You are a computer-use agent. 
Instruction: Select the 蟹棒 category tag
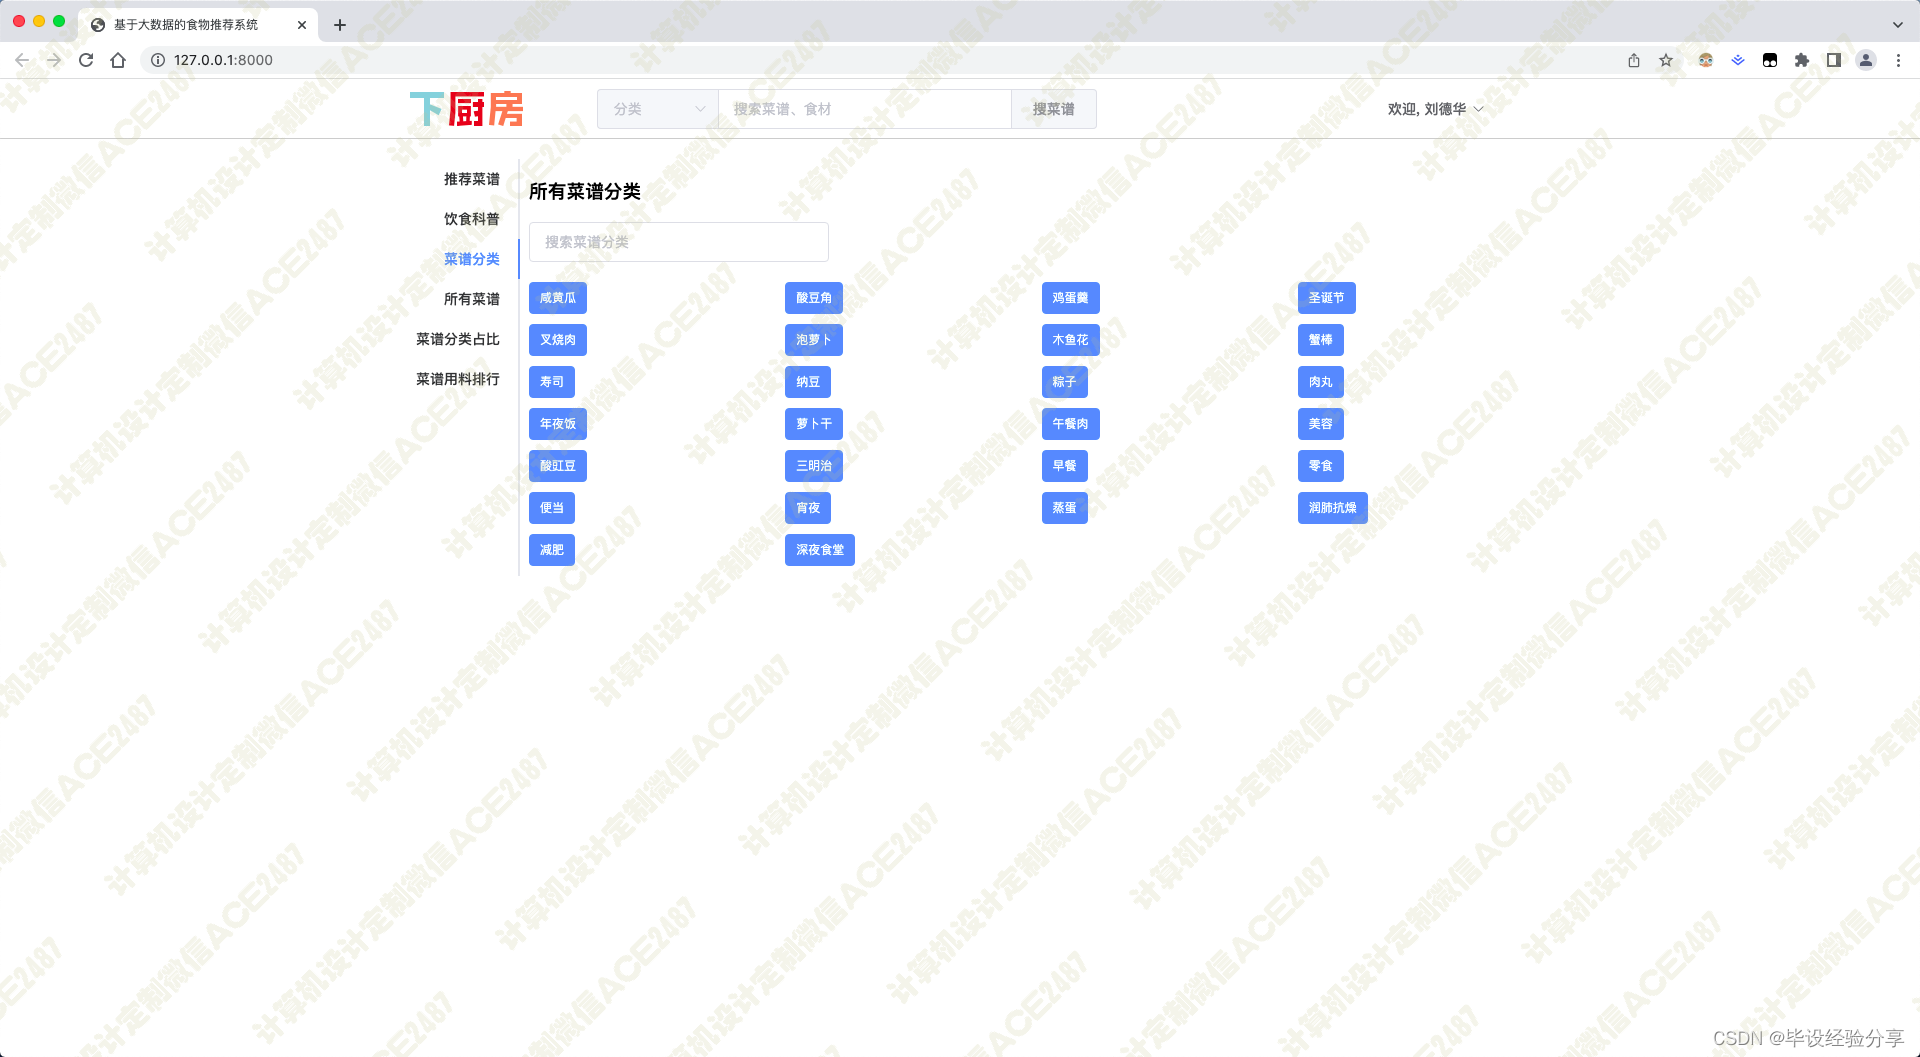click(1321, 340)
